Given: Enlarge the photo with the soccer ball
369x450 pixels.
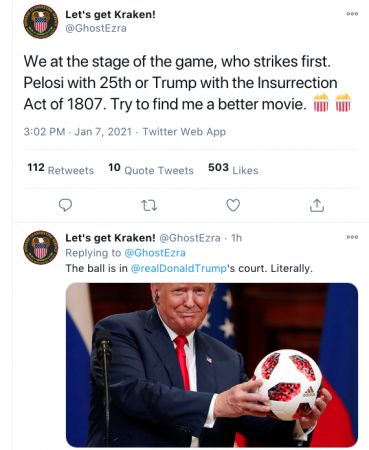Looking at the screenshot, I should [212, 365].
